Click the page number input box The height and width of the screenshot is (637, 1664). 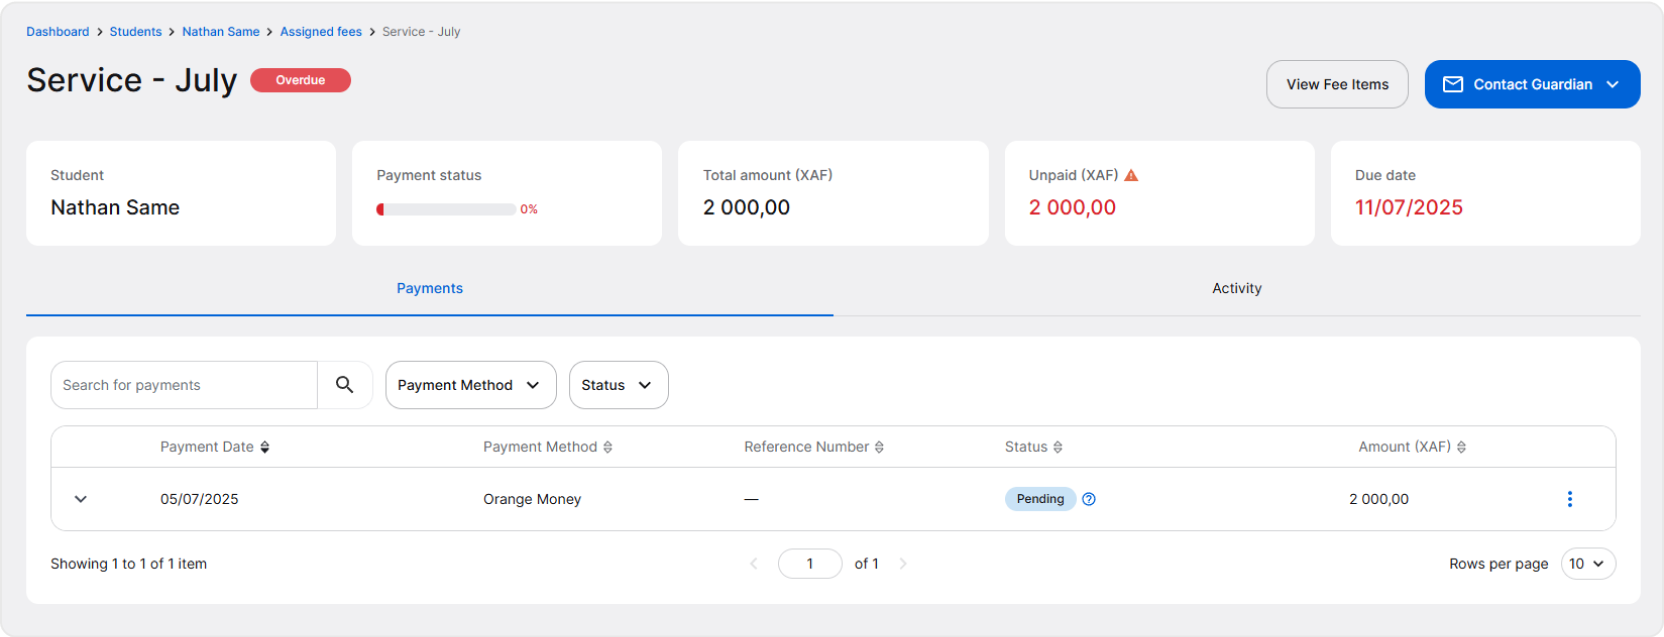pos(810,564)
